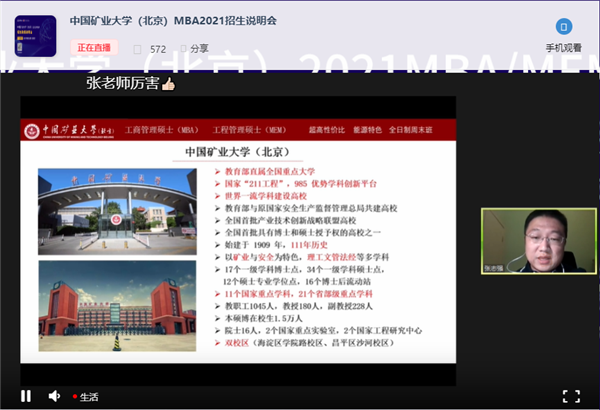Click the slide heading 中国矿业大学（北京）
Viewport: 600px width, 410px height.
237,152
